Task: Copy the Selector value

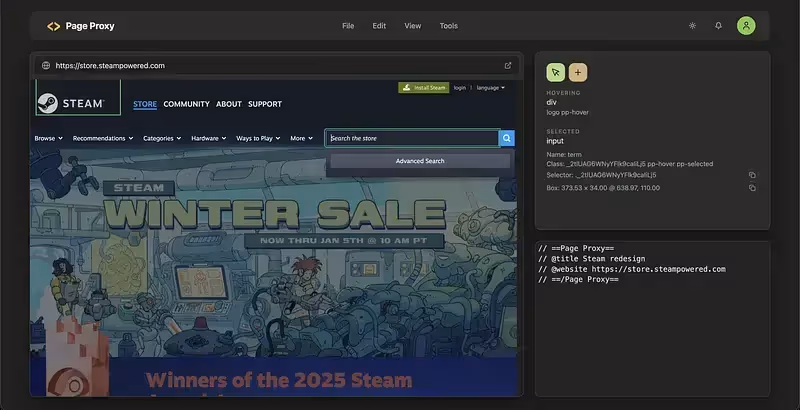Action: [x=752, y=175]
